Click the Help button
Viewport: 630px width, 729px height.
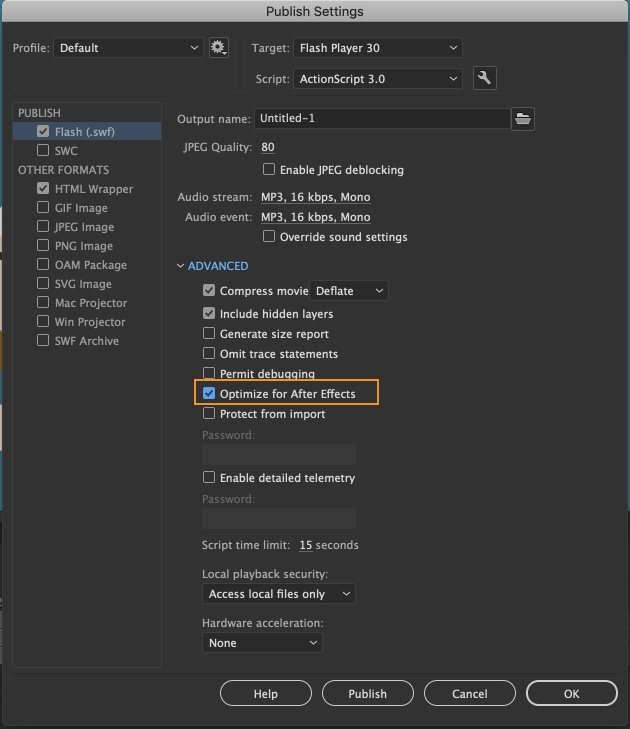[265, 693]
